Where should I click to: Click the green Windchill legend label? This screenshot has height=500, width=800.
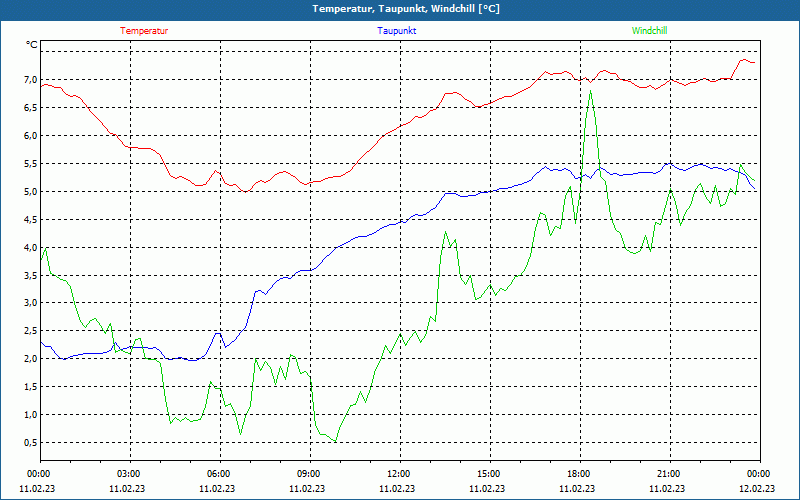pyautogui.click(x=649, y=31)
